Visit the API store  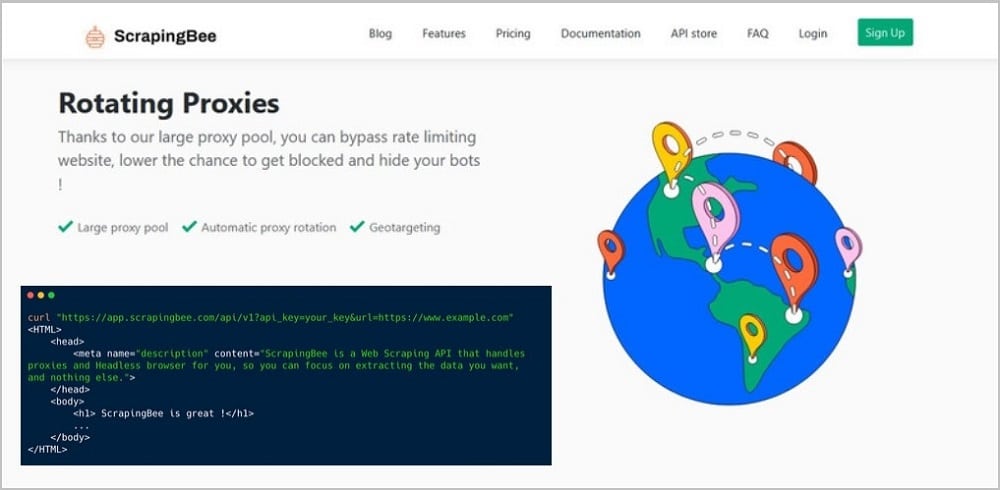coord(694,34)
